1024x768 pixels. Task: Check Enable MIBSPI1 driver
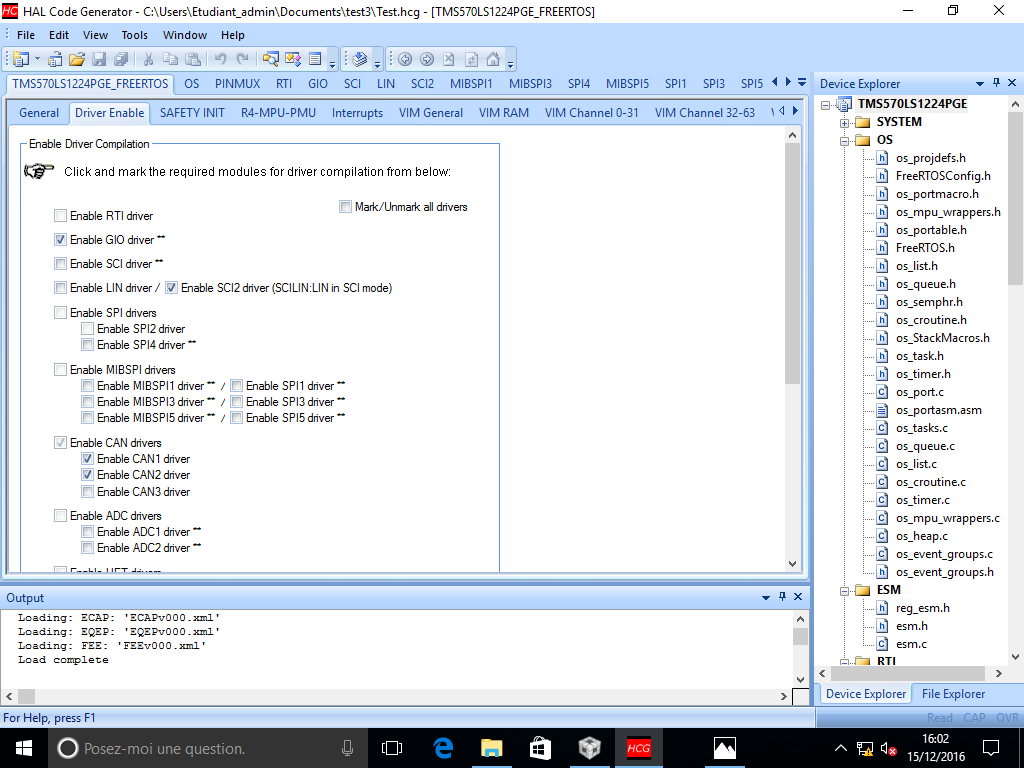88,386
